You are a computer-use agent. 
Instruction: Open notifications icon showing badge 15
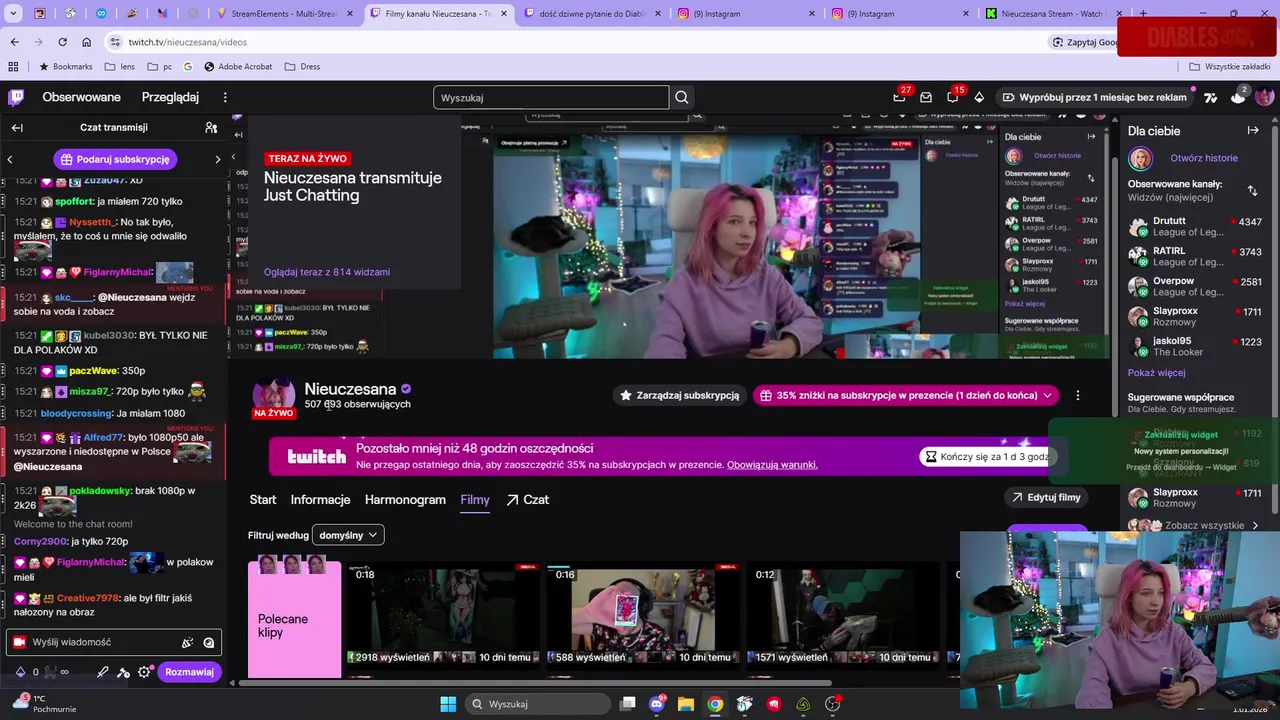[x=953, y=97]
